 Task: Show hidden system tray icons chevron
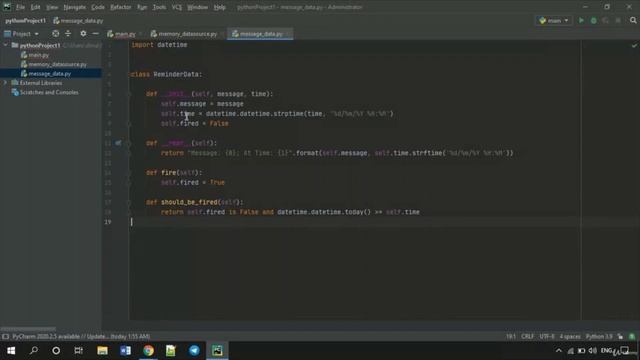click(x=558, y=351)
